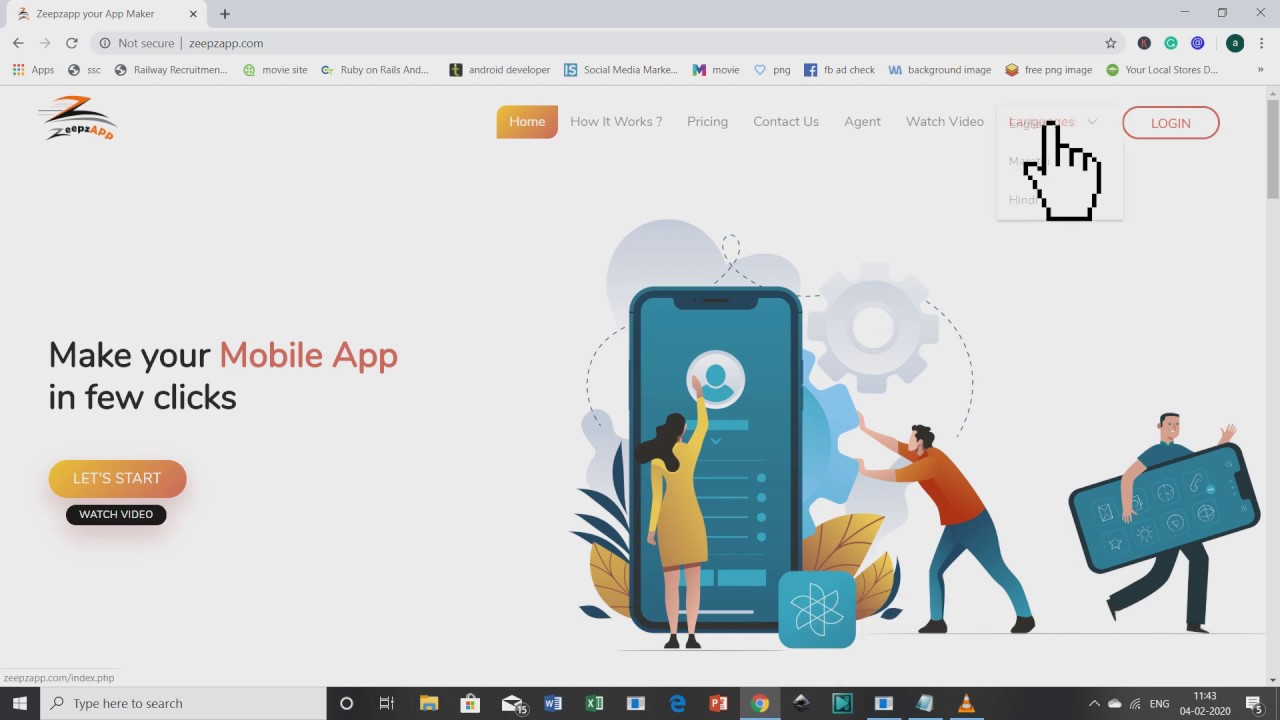This screenshot has height=720, width=1280.
Task: Click the LOGIN button
Action: coord(1171,123)
